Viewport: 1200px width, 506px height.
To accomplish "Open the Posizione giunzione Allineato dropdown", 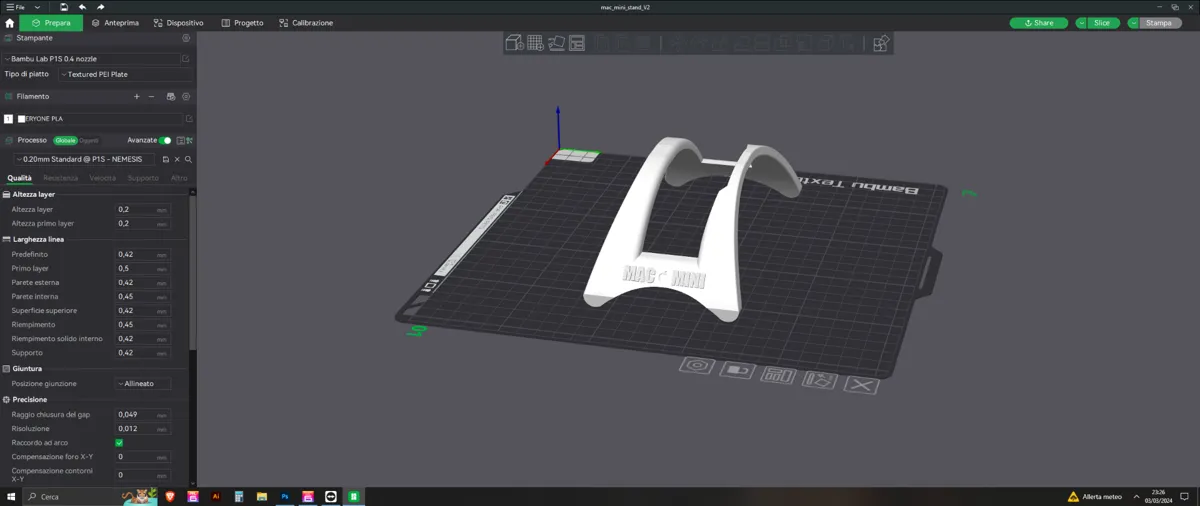I will click(143, 384).
